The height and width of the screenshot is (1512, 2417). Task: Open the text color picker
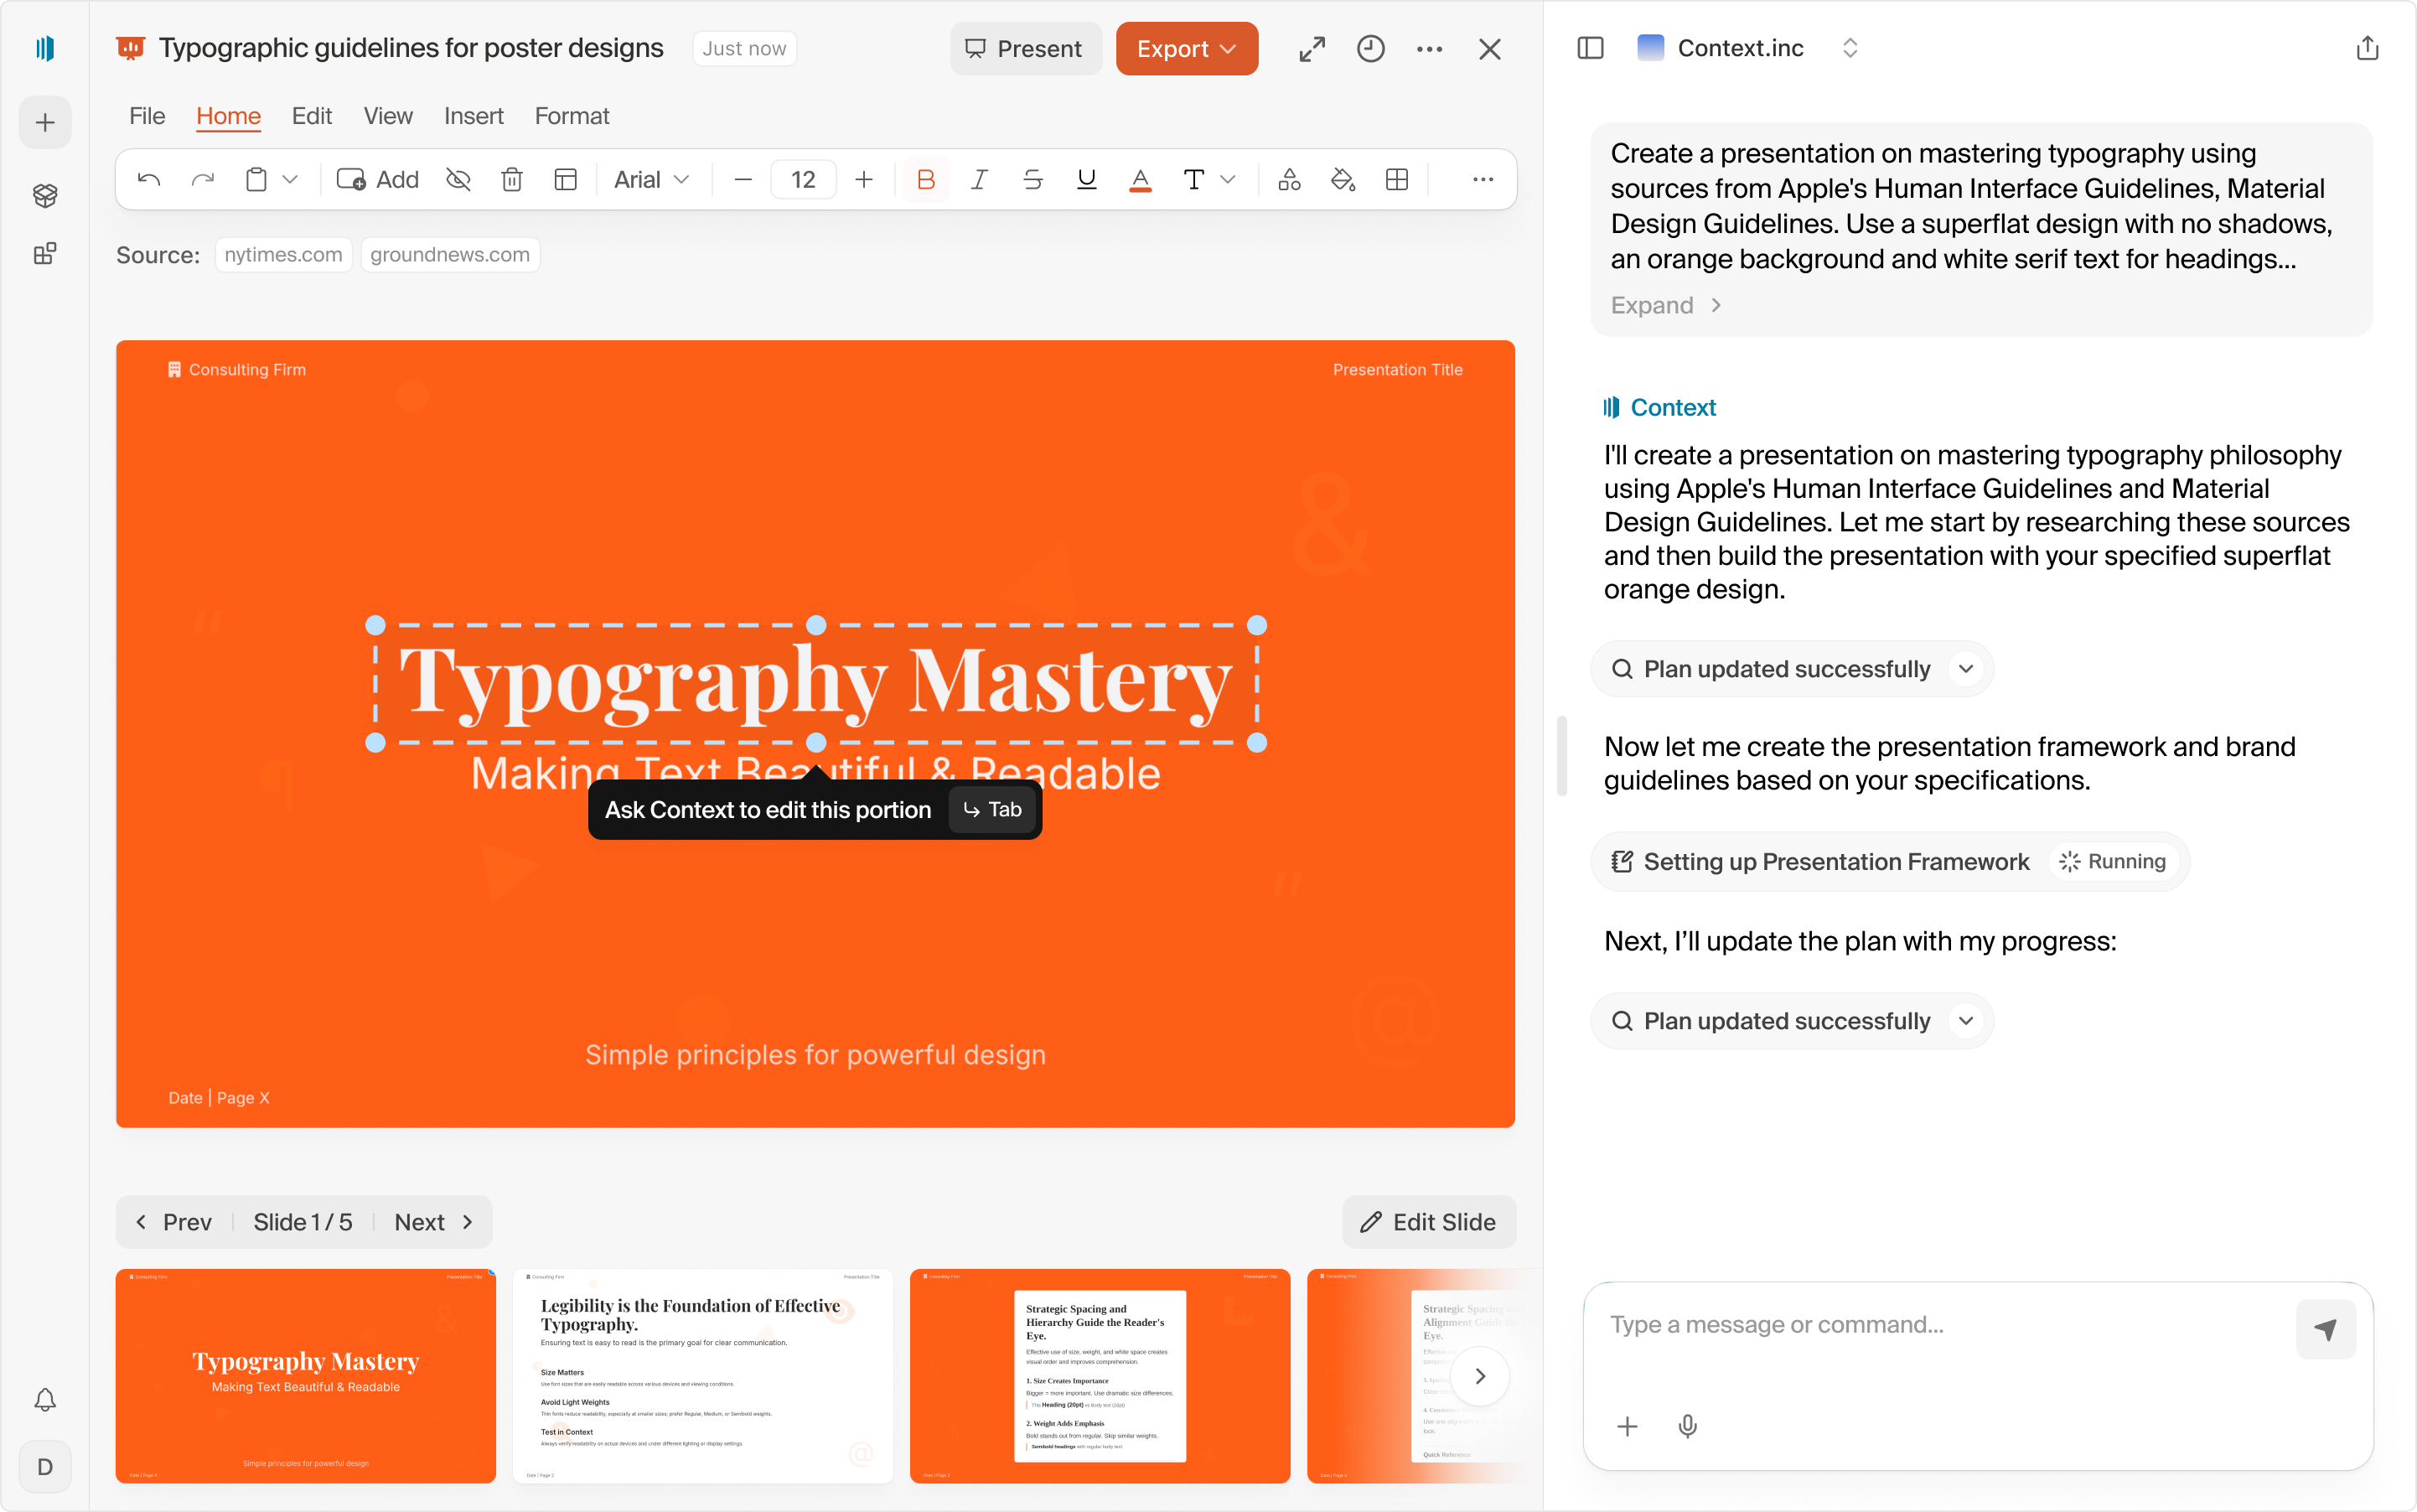[x=1139, y=179]
